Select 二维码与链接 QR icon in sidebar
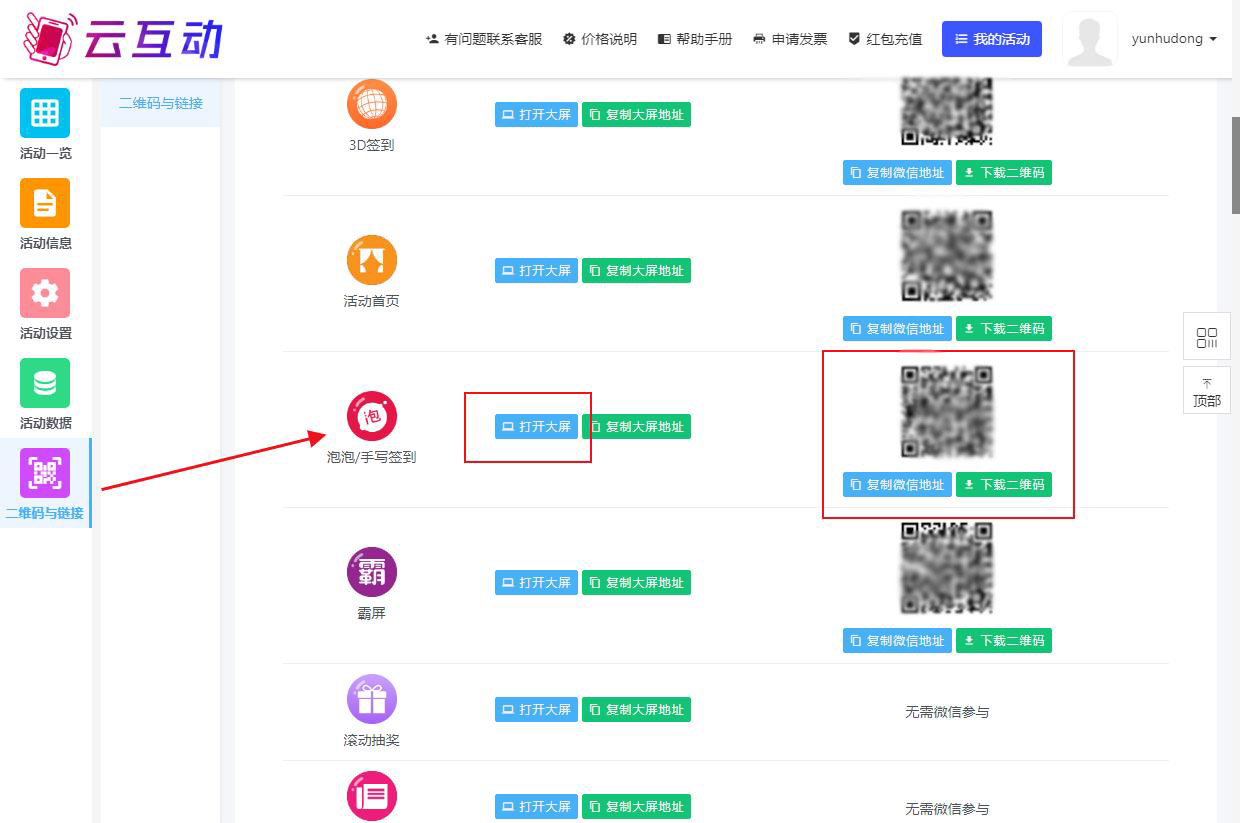Viewport: 1240px width, 823px height. tap(45, 473)
